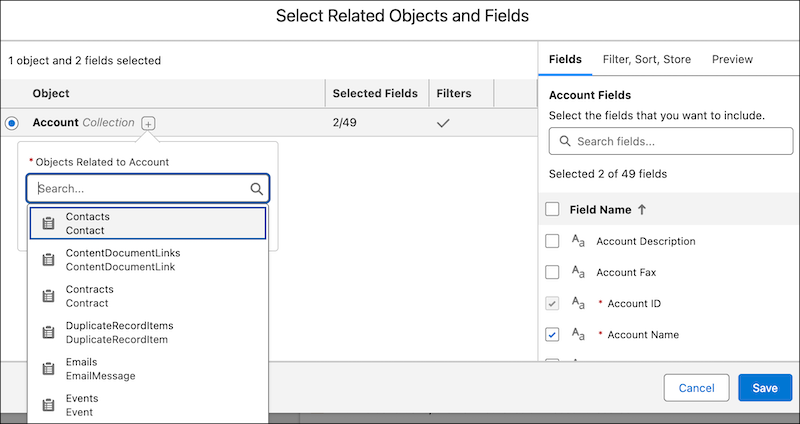Click the Account Fax field name

click(626, 272)
